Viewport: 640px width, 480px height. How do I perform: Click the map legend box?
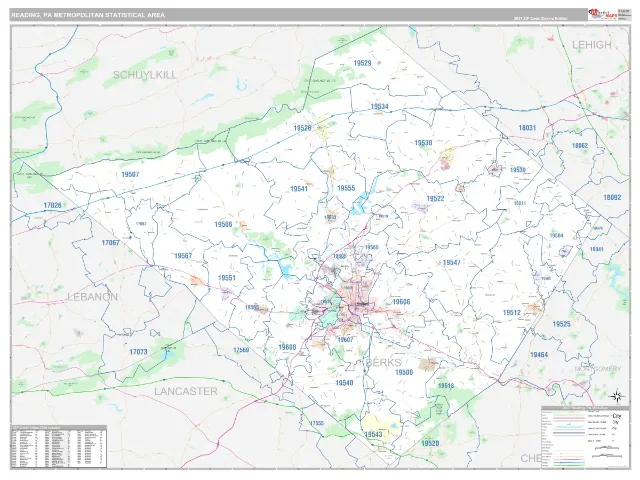pyautogui.click(x=585, y=437)
